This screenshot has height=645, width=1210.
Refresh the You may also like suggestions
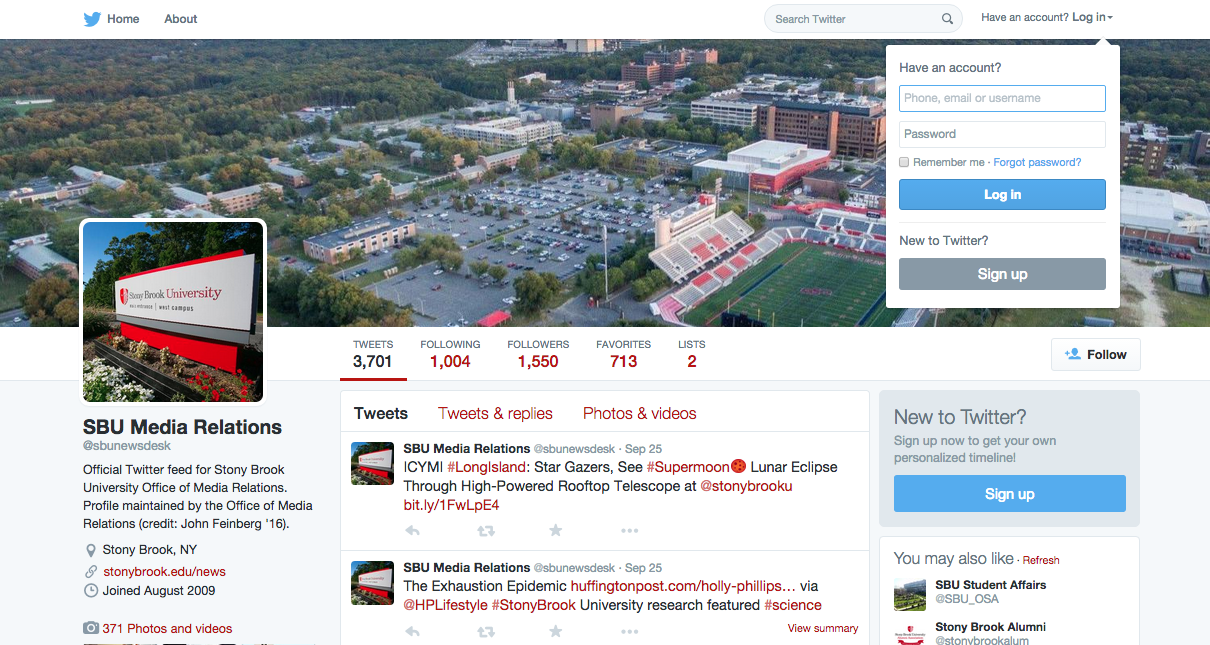pos(1041,560)
